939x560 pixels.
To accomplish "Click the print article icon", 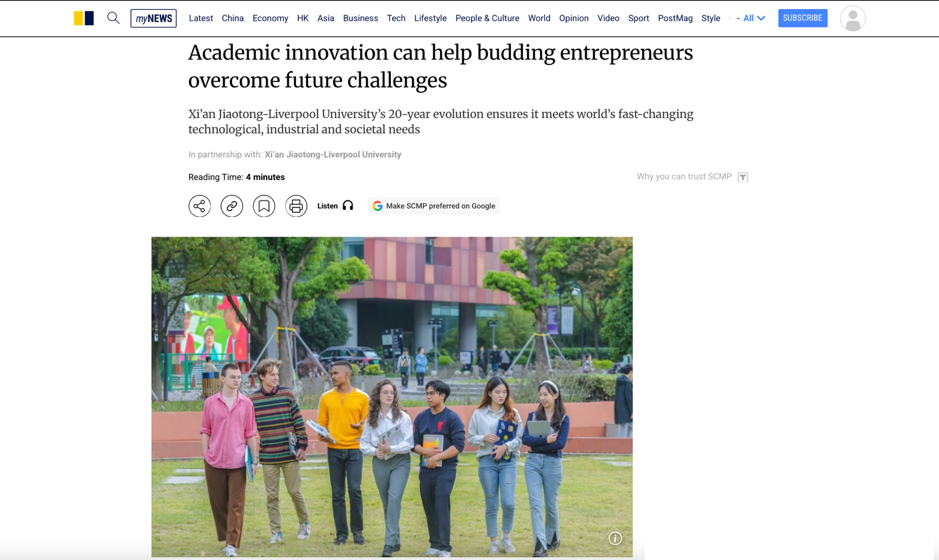I will 296,206.
